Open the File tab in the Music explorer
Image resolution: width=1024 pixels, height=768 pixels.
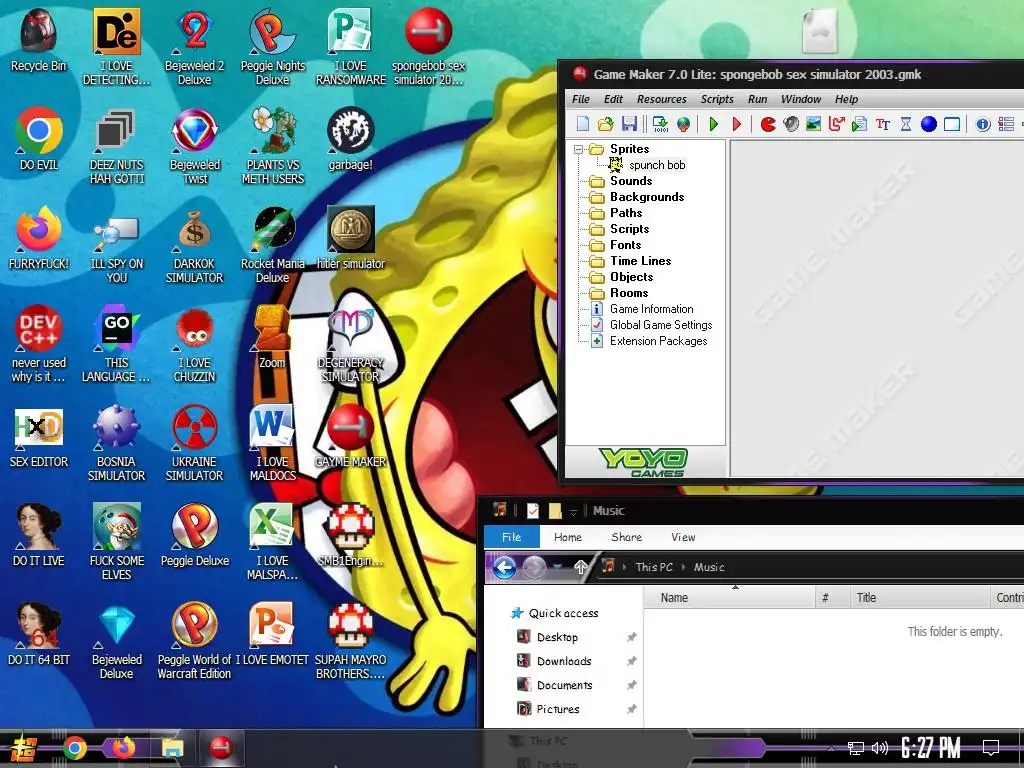[511, 537]
